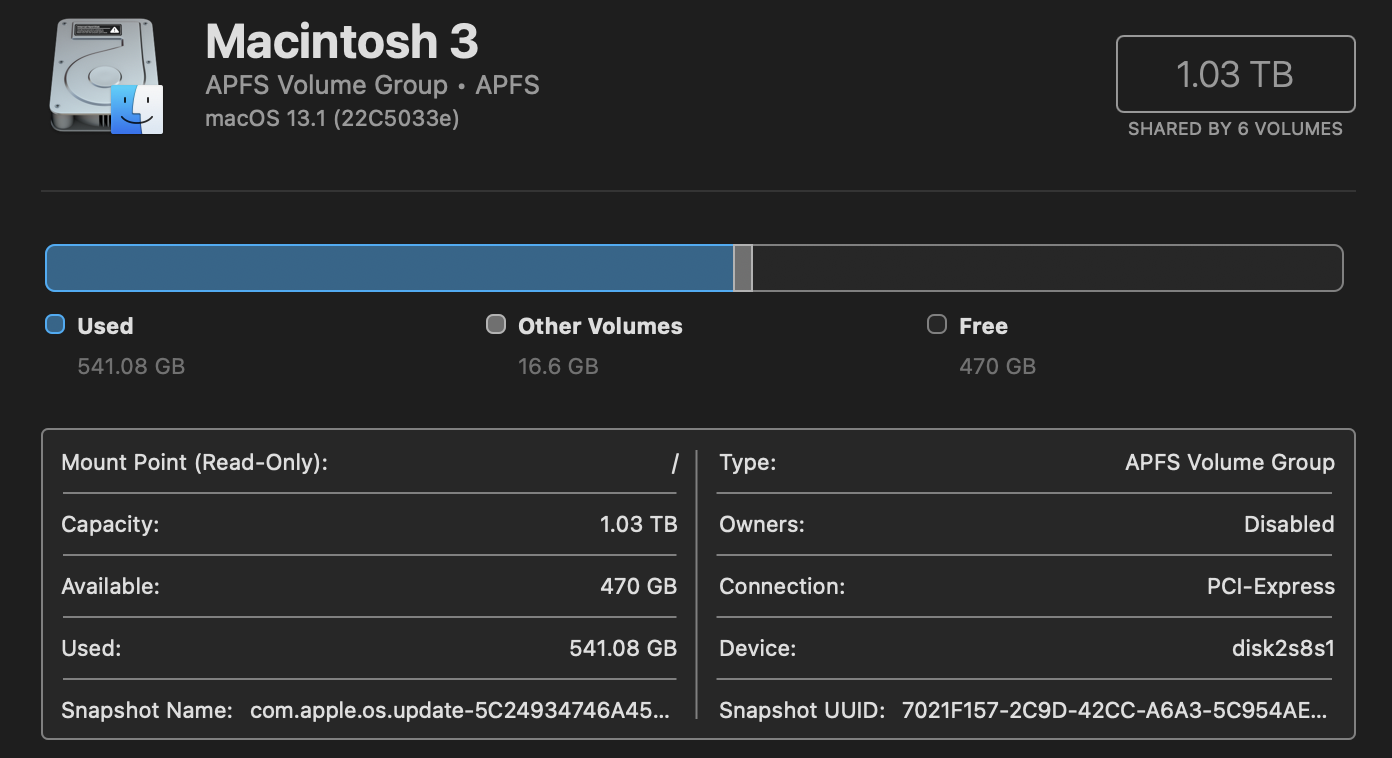Click the gray Other Volumes legend swatch

click(x=496, y=324)
